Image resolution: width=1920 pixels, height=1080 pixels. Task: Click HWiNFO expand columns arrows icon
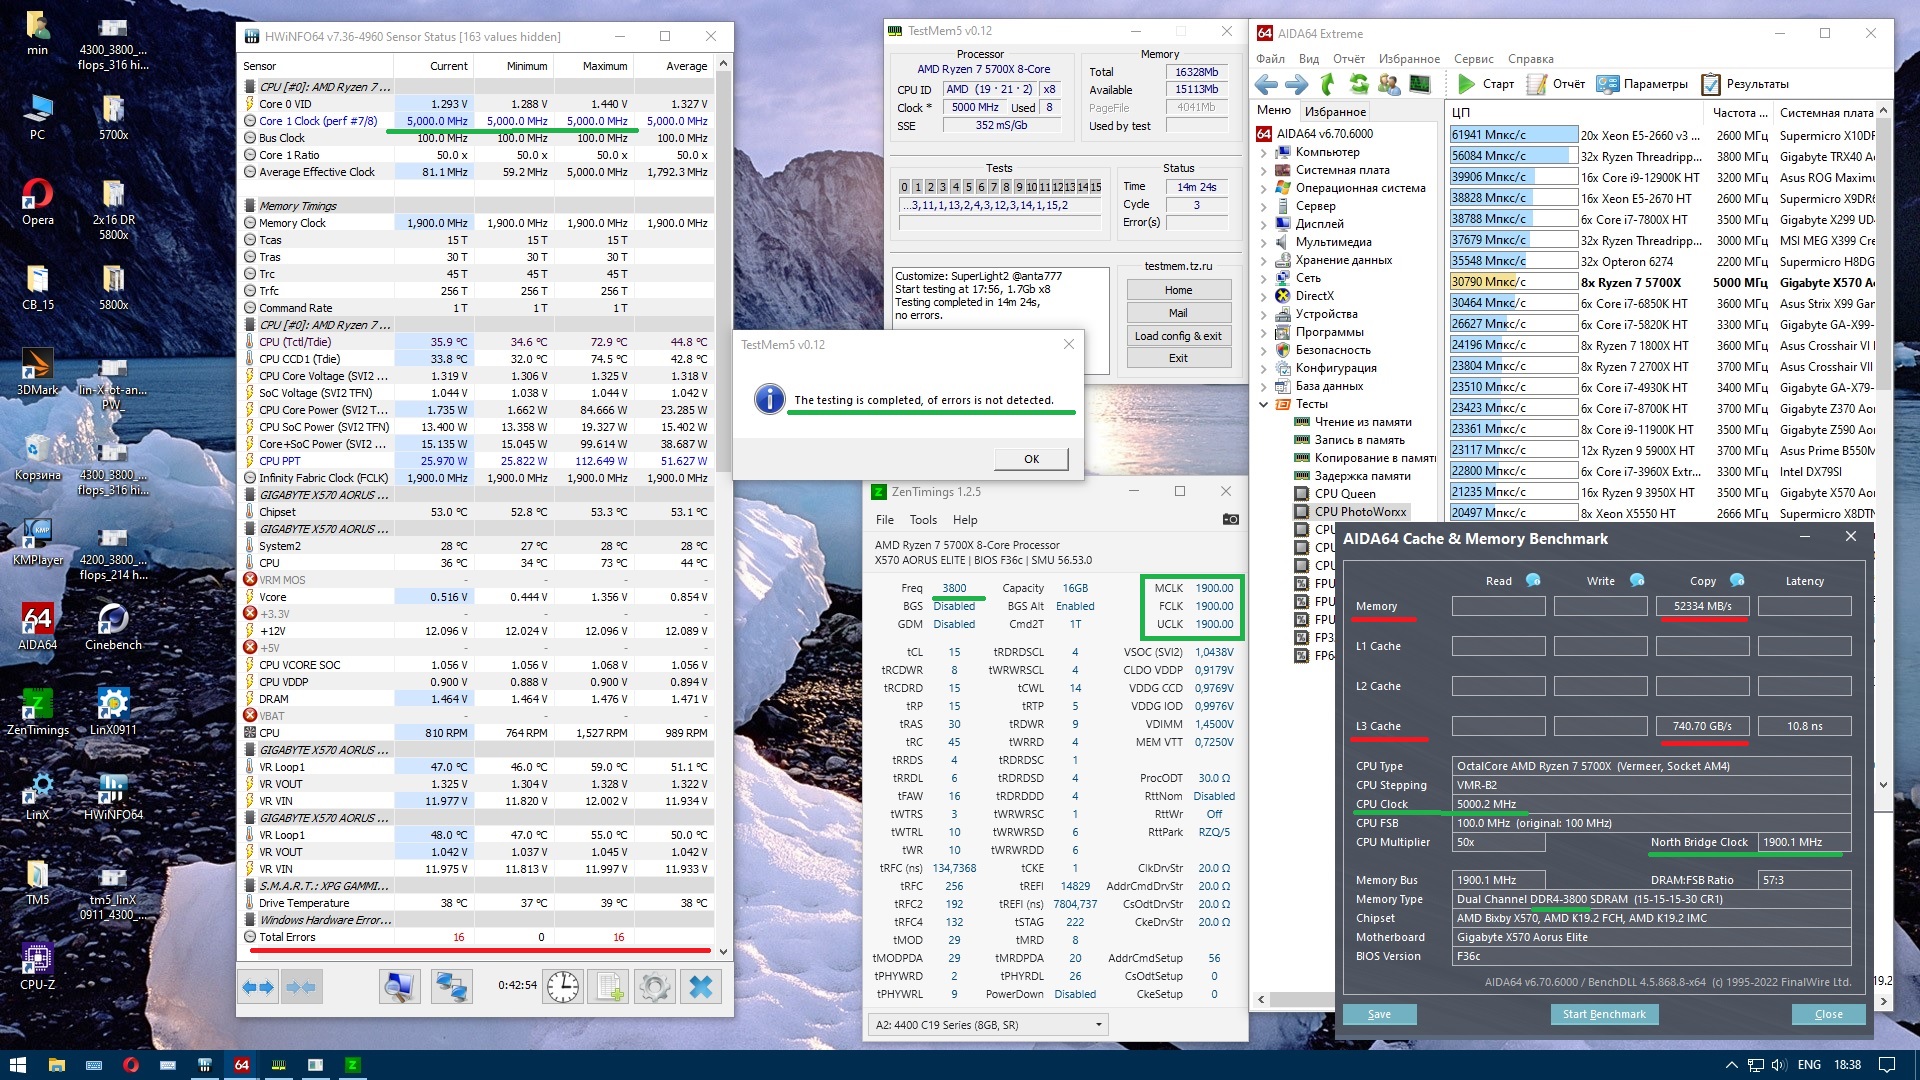(x=258, y=987)
